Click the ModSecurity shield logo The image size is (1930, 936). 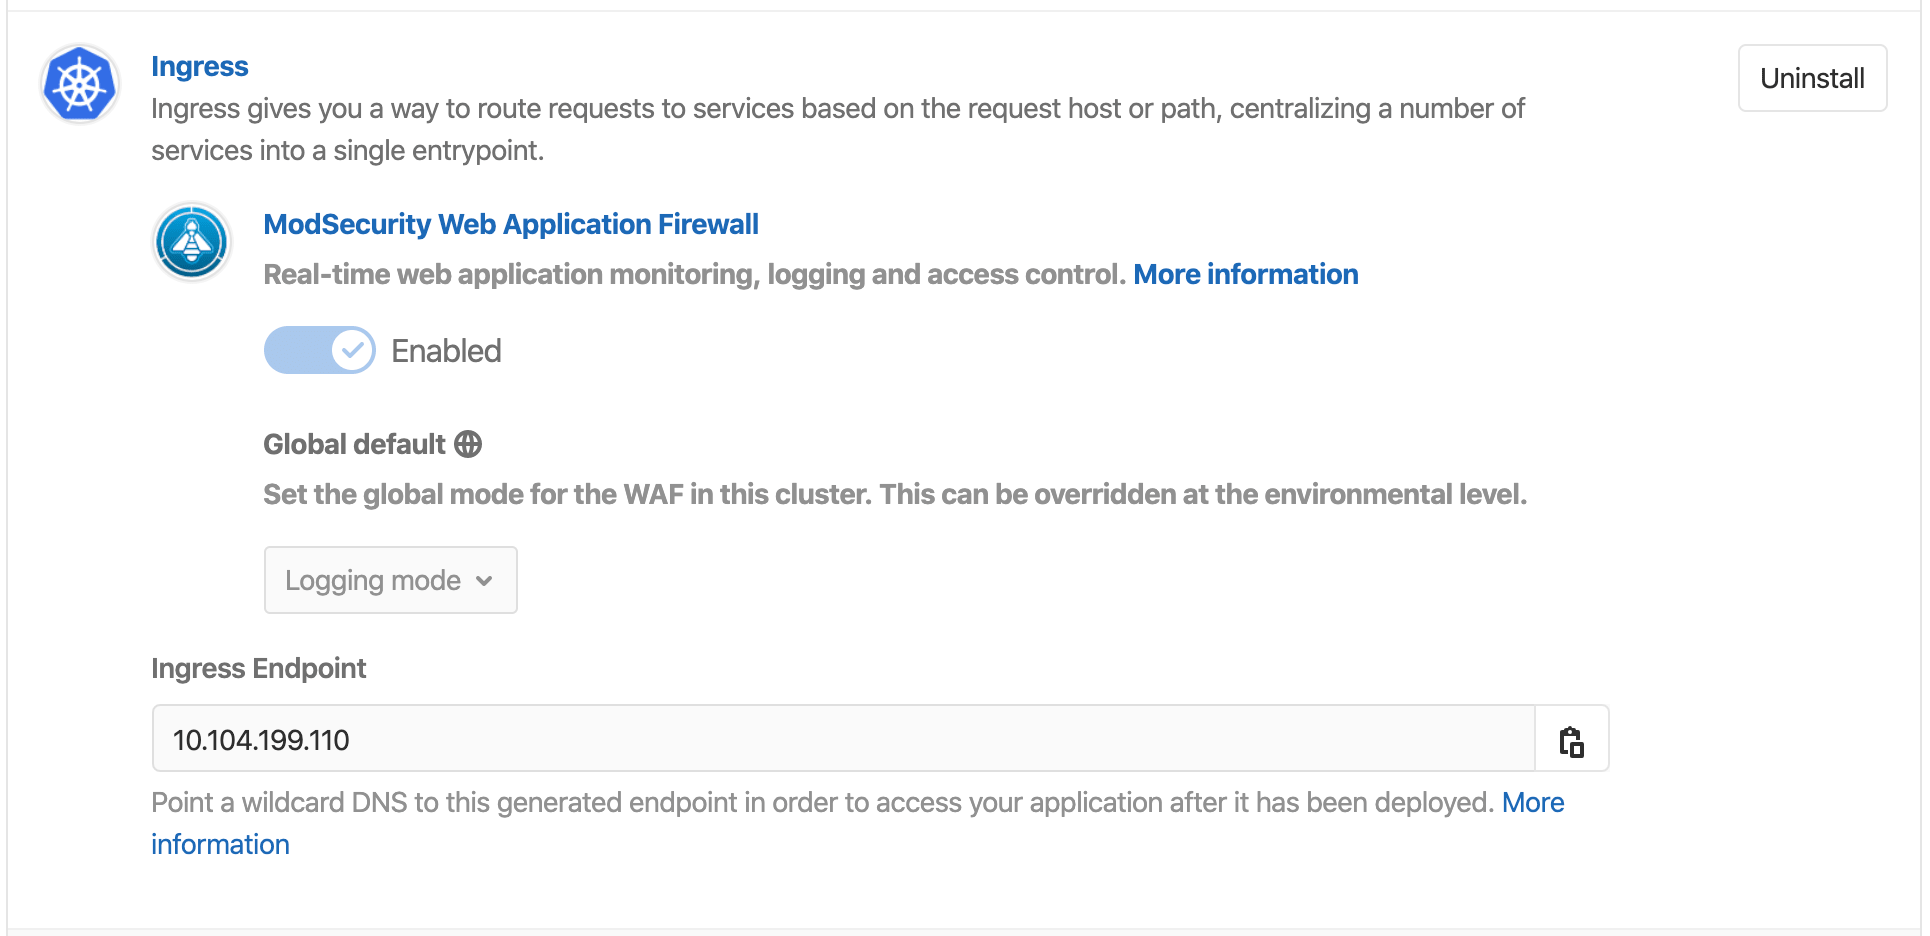tap(191, 241)
